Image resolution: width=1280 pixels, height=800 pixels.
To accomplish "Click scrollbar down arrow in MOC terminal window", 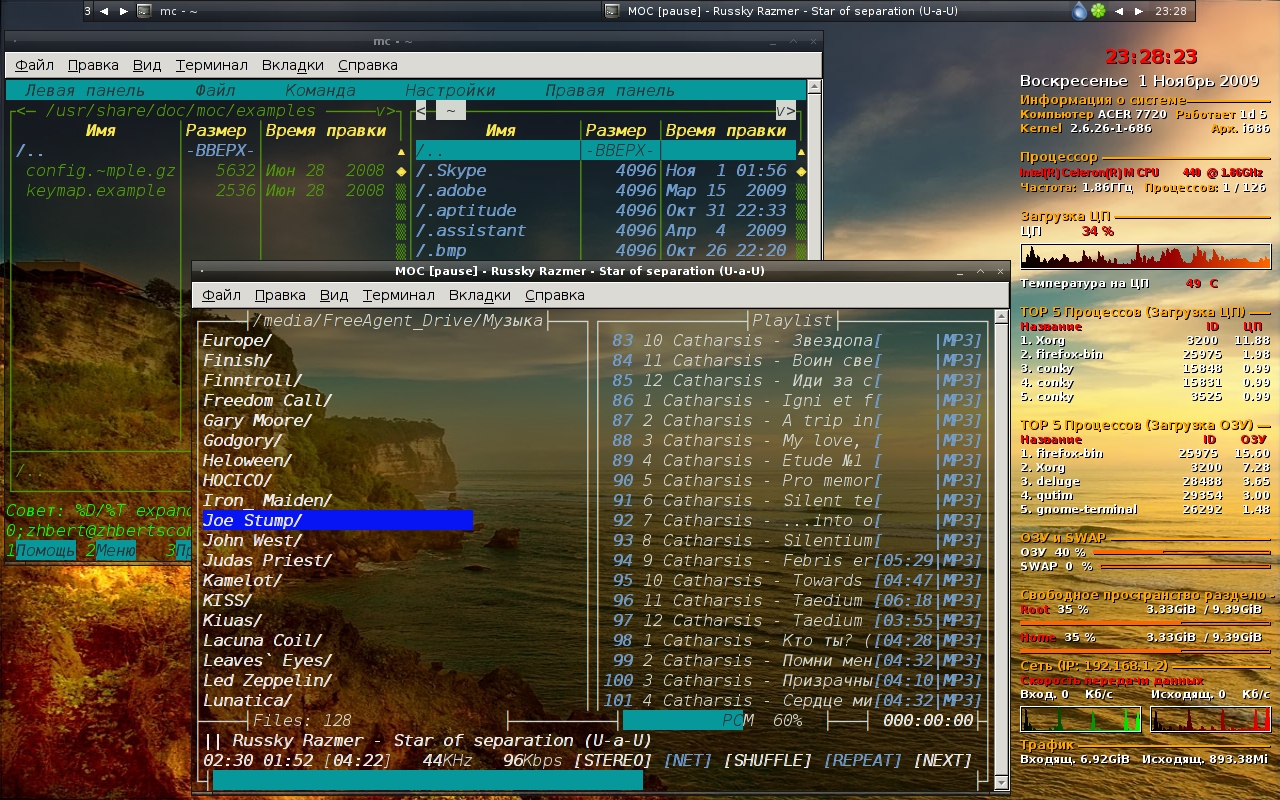I will [1002, 783].
